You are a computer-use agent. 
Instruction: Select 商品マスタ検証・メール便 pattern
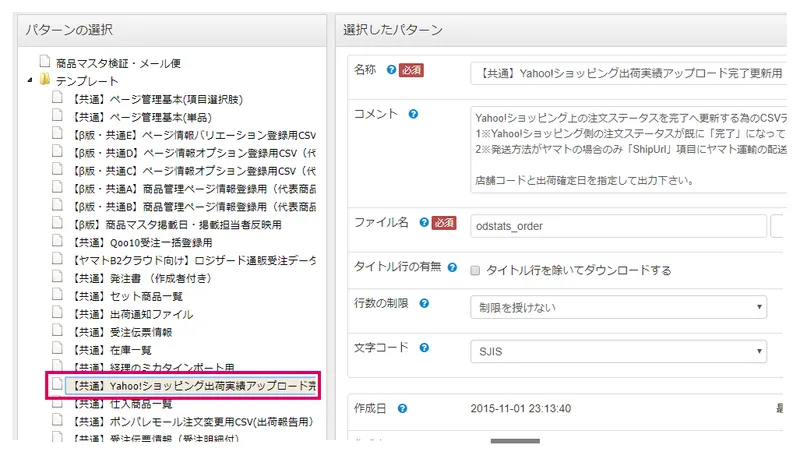pos(118,63)
